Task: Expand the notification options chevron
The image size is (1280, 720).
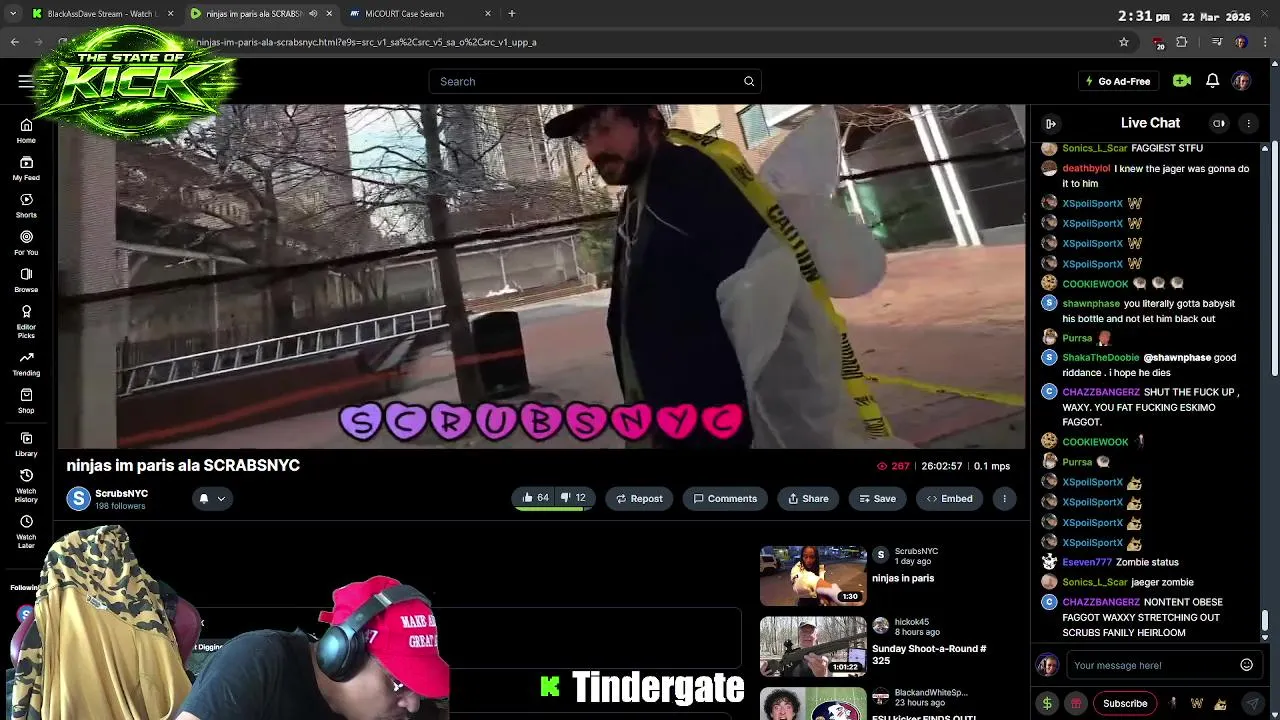Action: click(221, 498)
